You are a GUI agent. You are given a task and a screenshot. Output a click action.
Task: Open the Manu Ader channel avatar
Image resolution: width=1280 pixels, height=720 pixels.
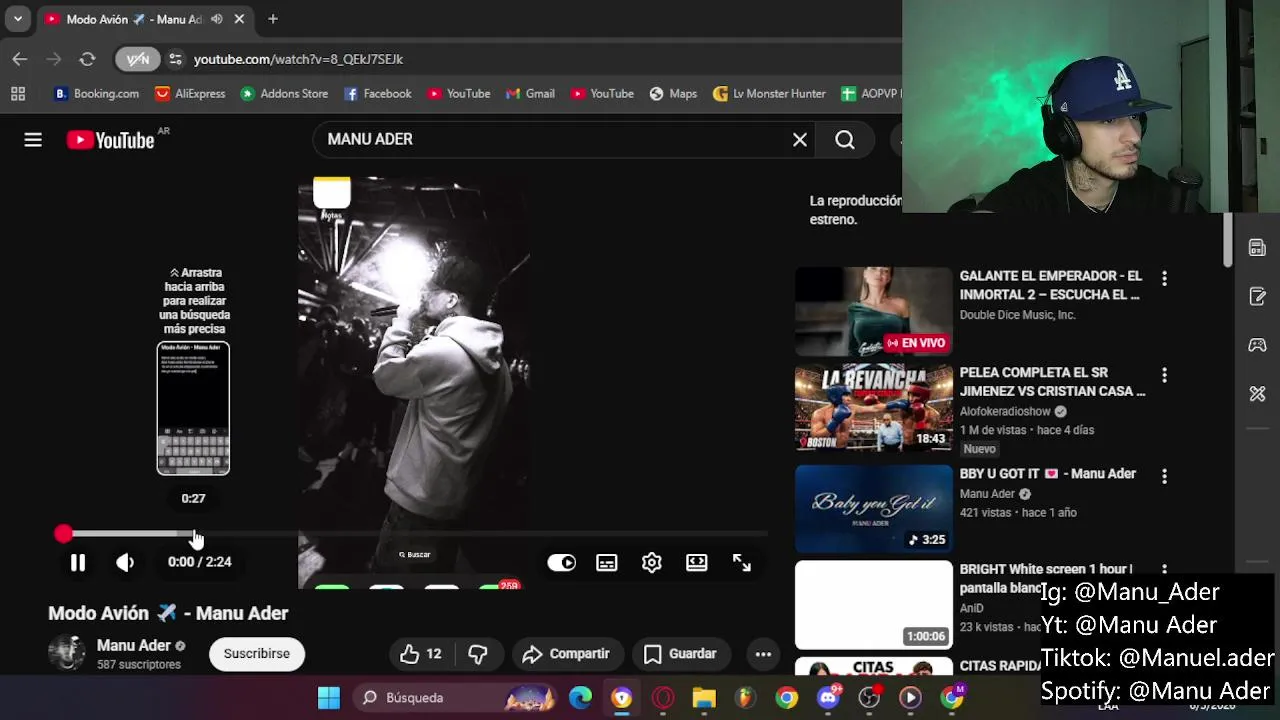coord(67,653)
